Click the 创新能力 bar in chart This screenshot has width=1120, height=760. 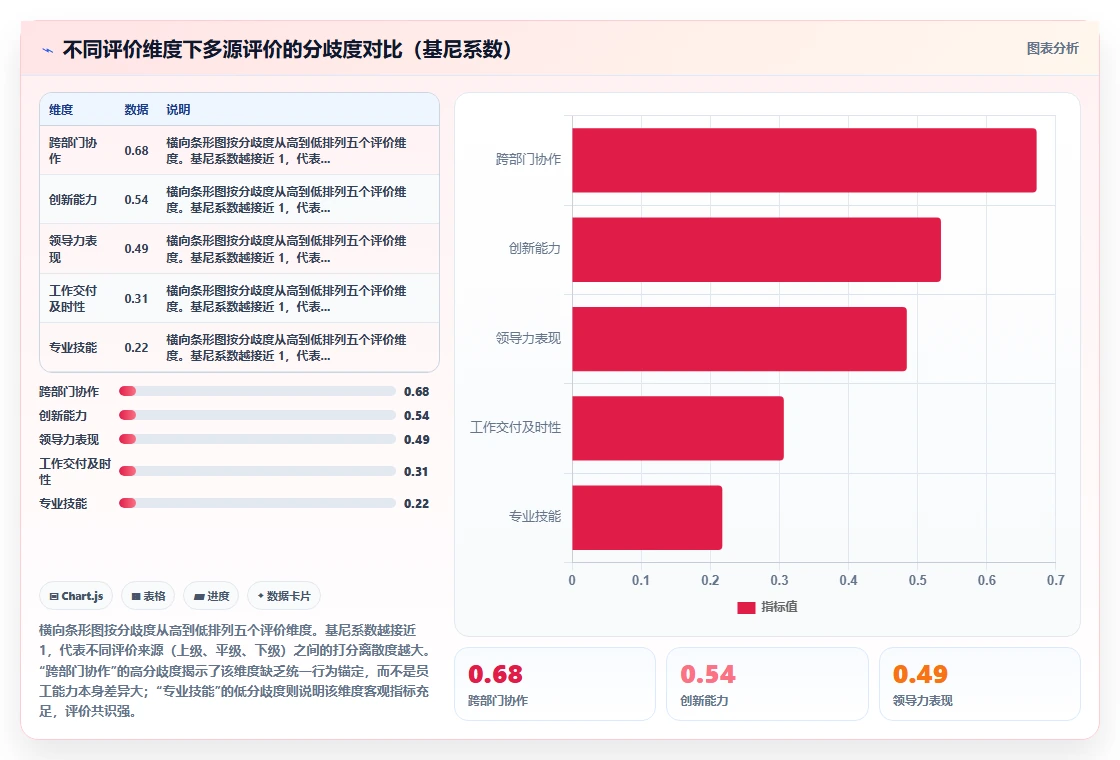click(756, 249)
